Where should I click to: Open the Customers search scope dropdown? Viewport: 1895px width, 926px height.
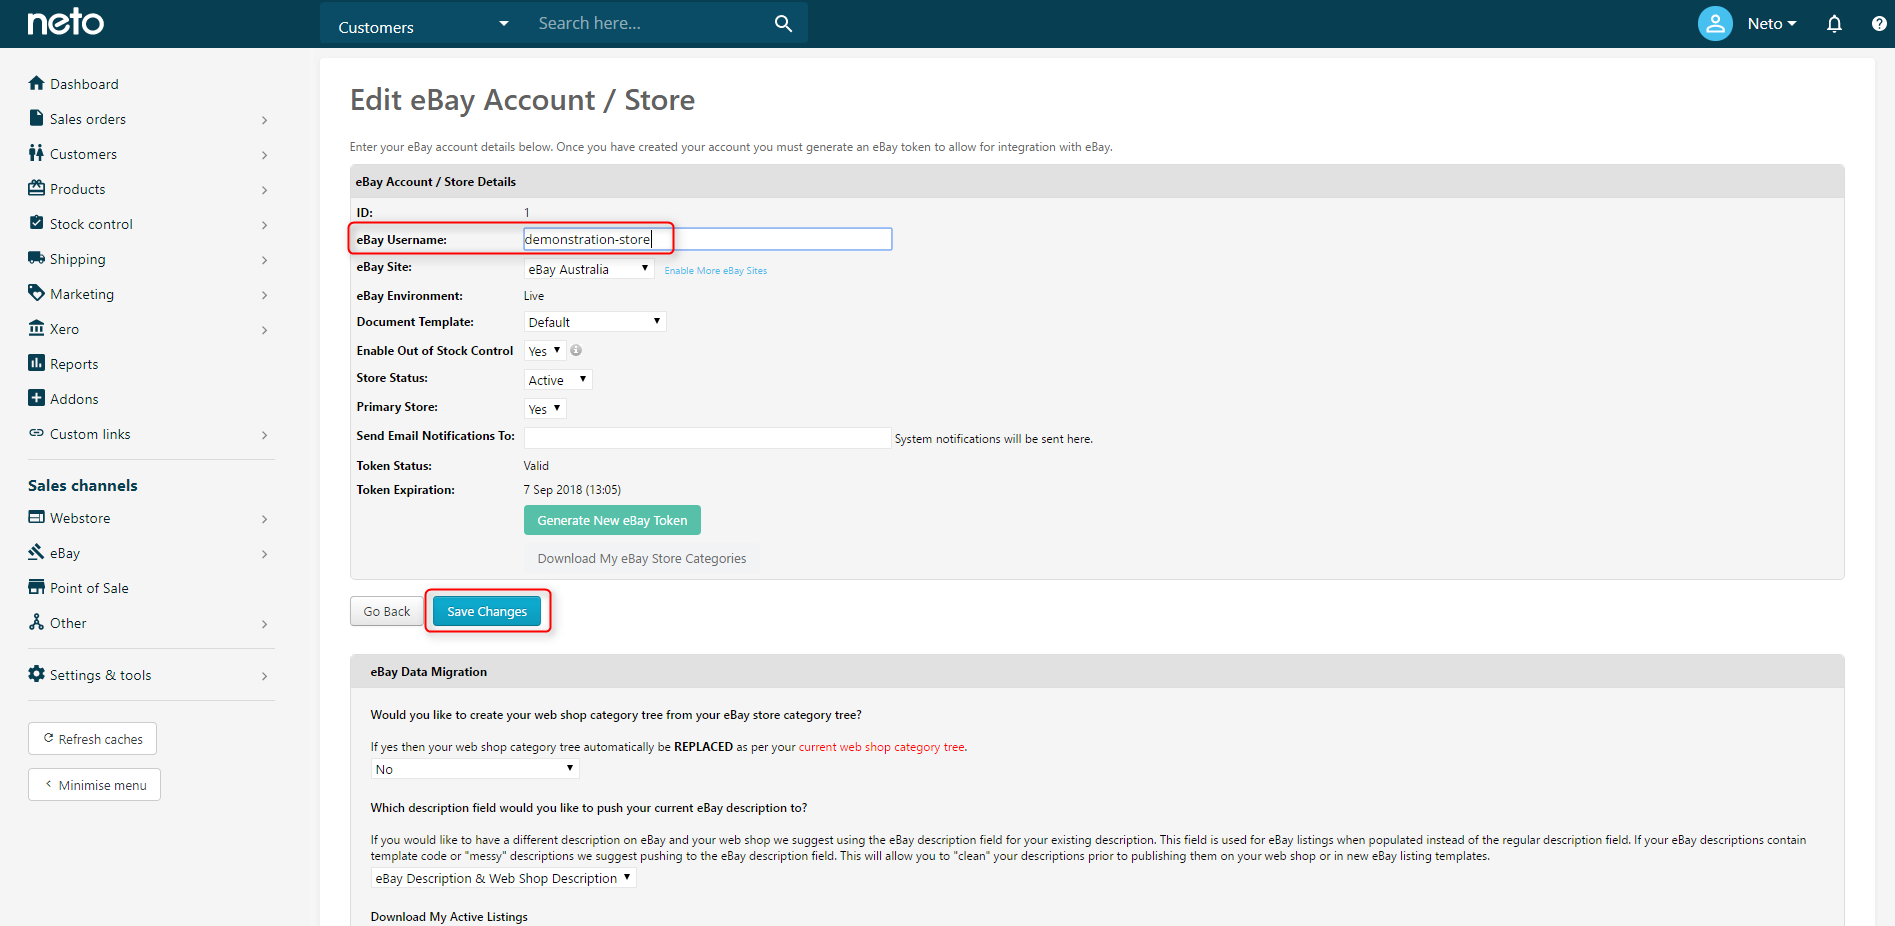(423, 26)
